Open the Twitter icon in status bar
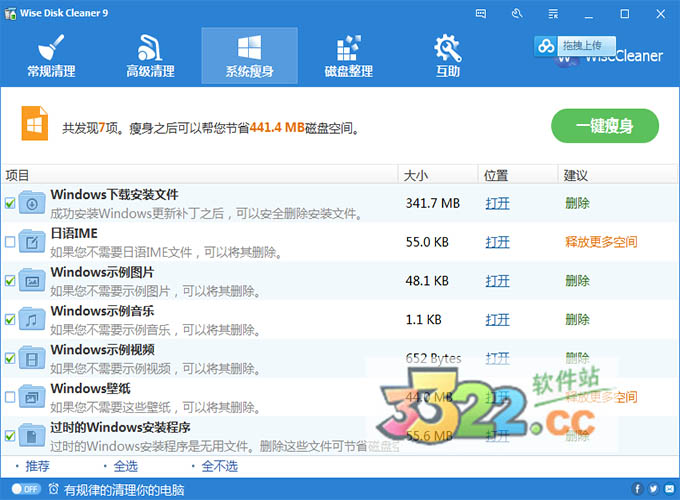680x500 pixels. (x=654, y=489)
